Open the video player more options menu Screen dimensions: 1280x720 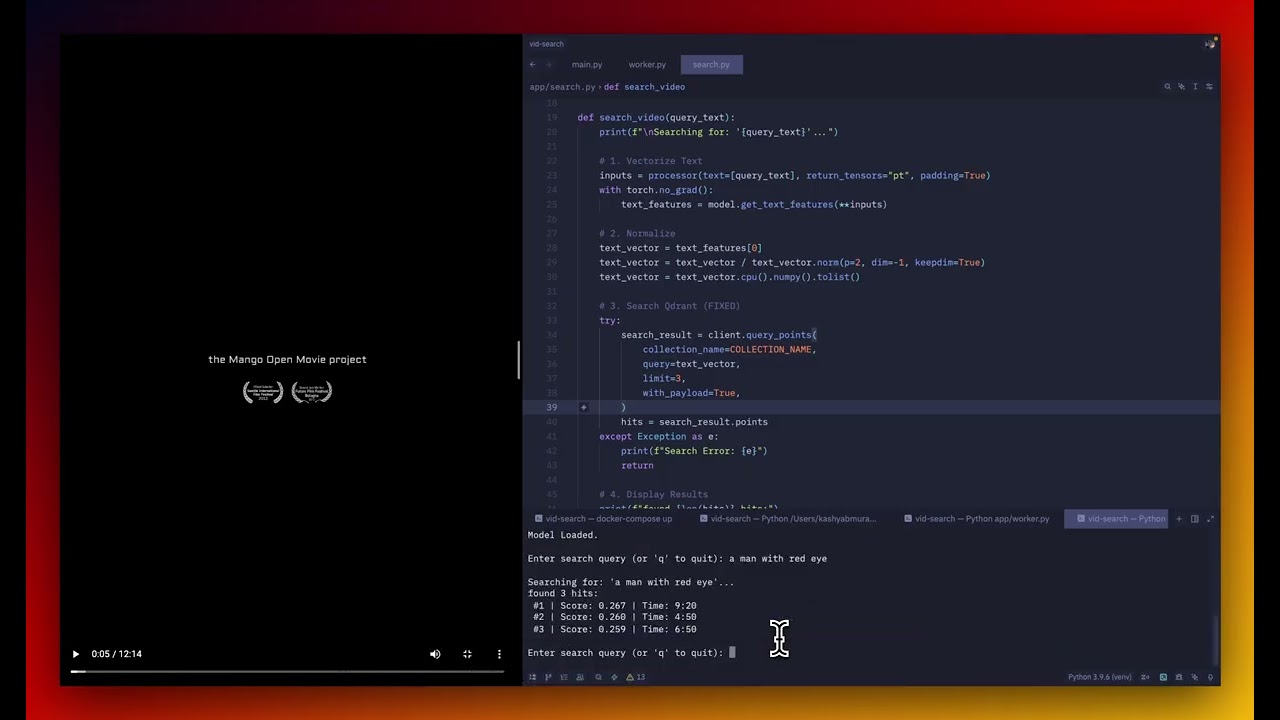click(x=499, y=654)
